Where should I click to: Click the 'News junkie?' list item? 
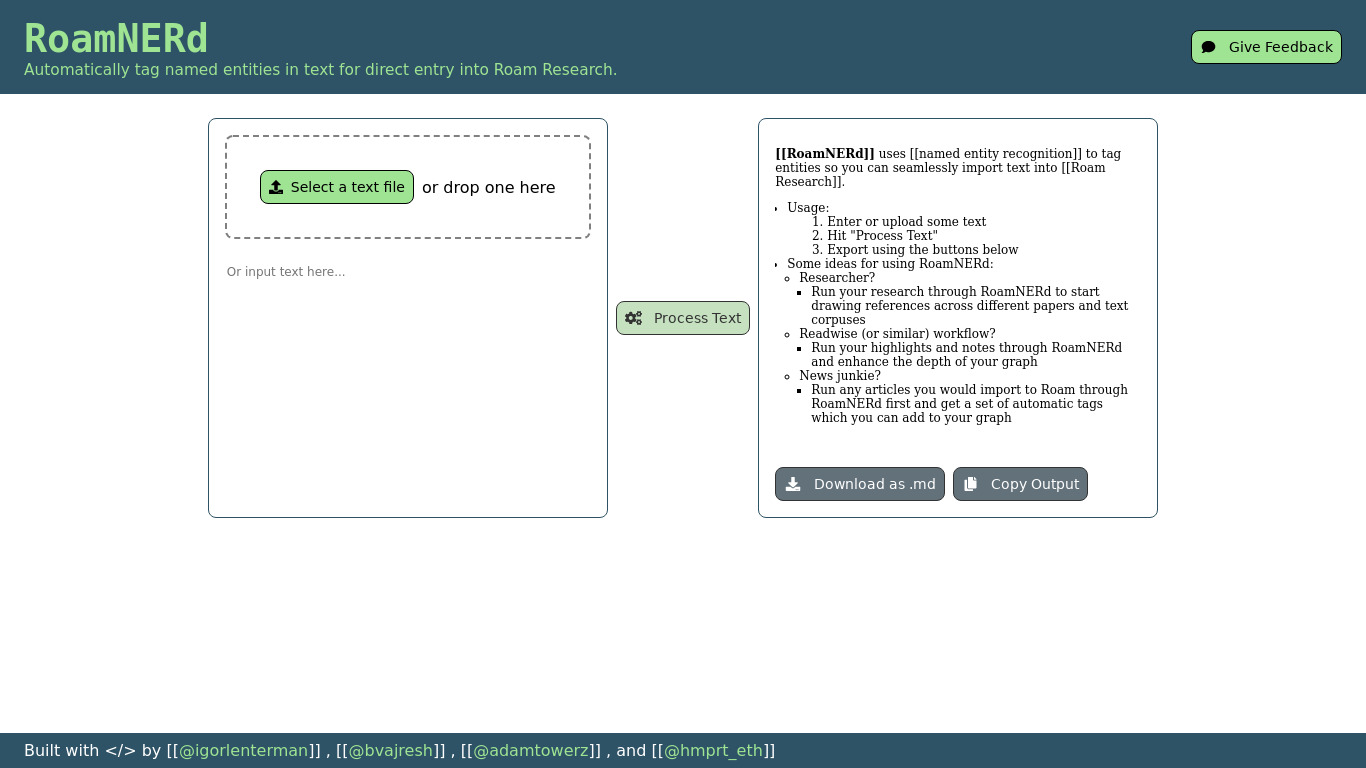point(840,376)
